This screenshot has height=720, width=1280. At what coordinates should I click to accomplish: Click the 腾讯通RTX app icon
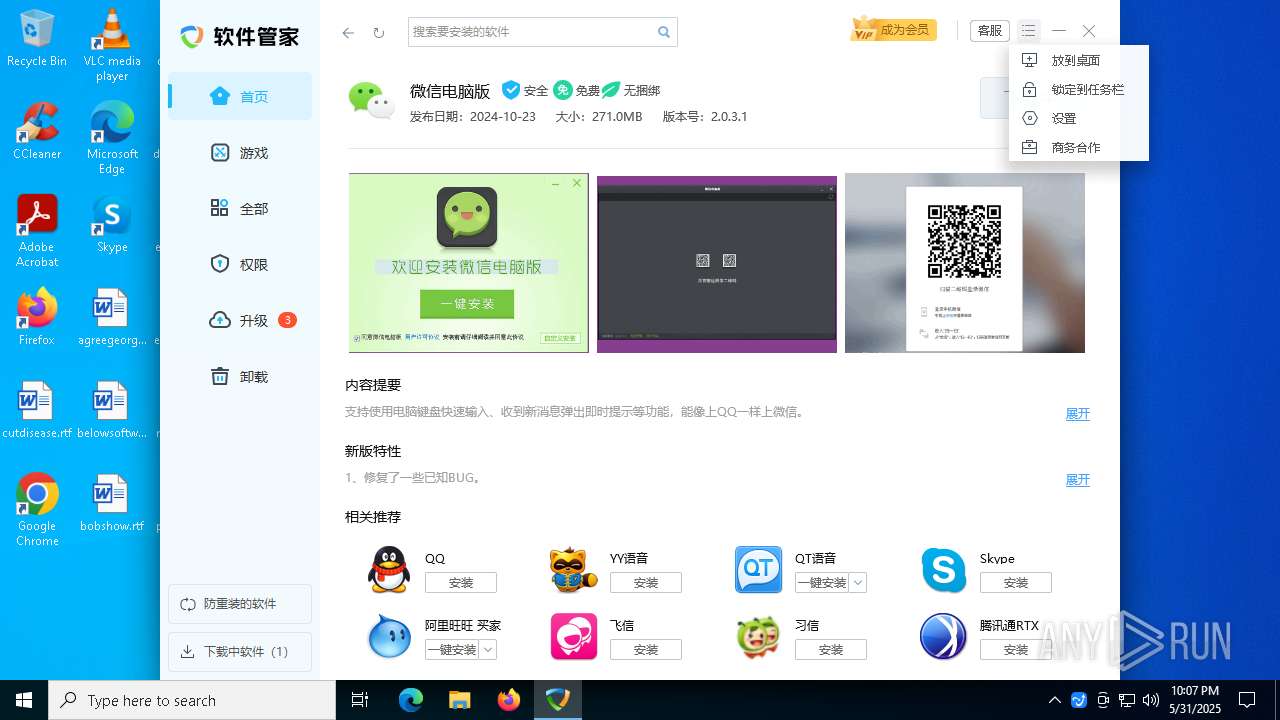pyautogui.click(x=944, y=637)
